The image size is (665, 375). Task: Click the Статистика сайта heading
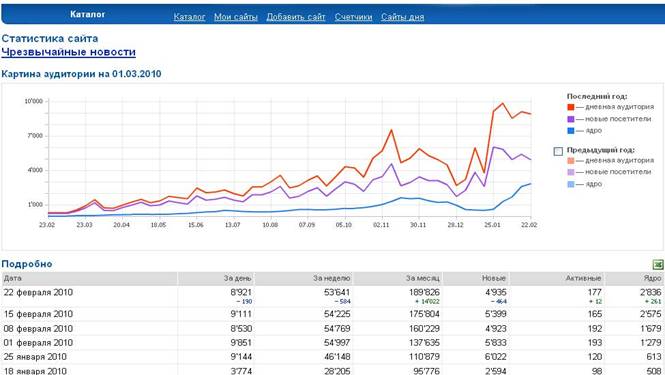pyautogui.click(x=50, y=39)
